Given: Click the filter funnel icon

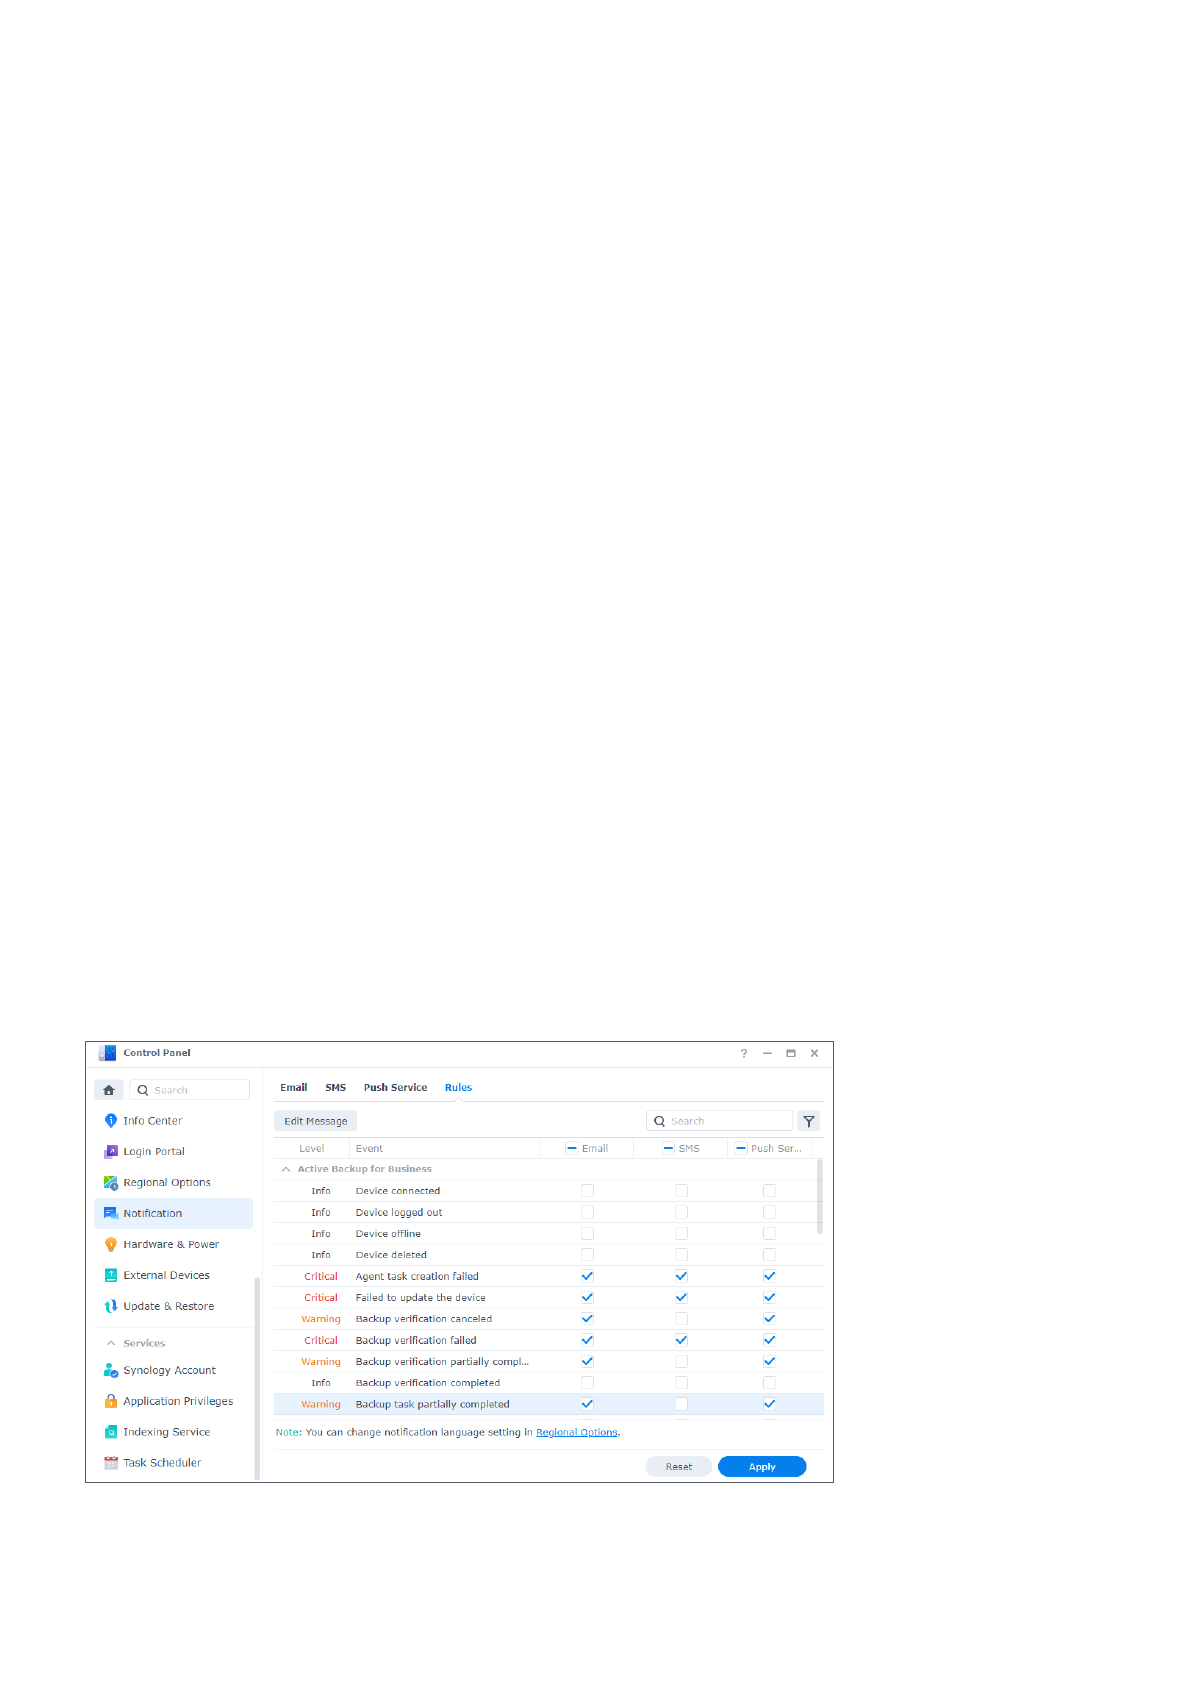Looking at the screenshot, I should coord(808,1121).
